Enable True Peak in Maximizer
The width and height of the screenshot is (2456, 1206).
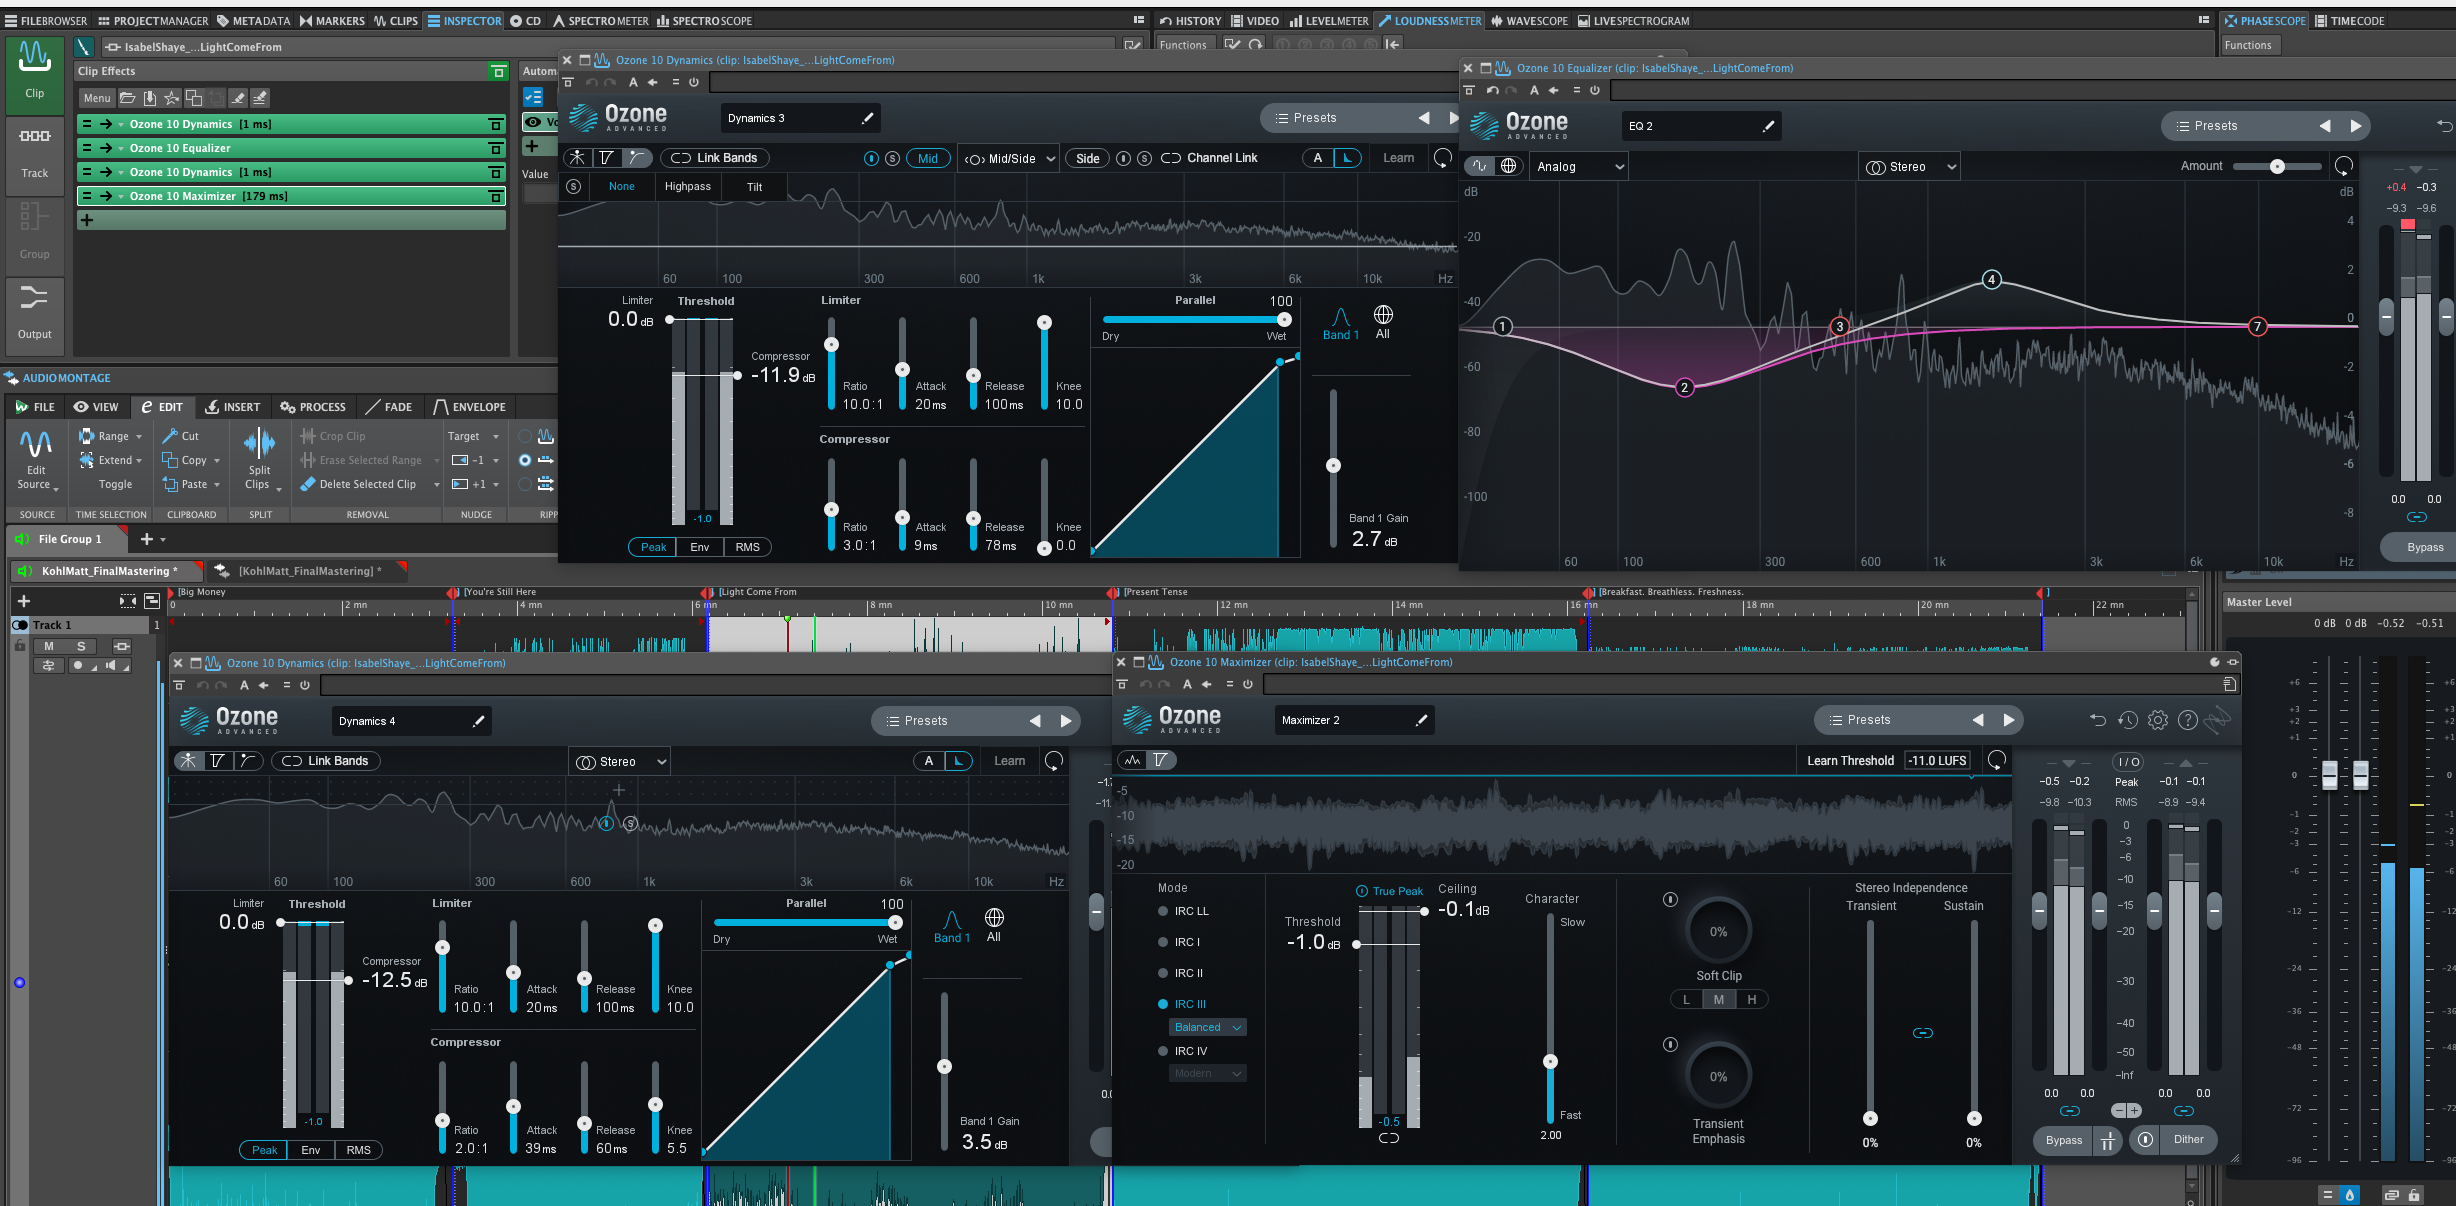coord(1389,891)
